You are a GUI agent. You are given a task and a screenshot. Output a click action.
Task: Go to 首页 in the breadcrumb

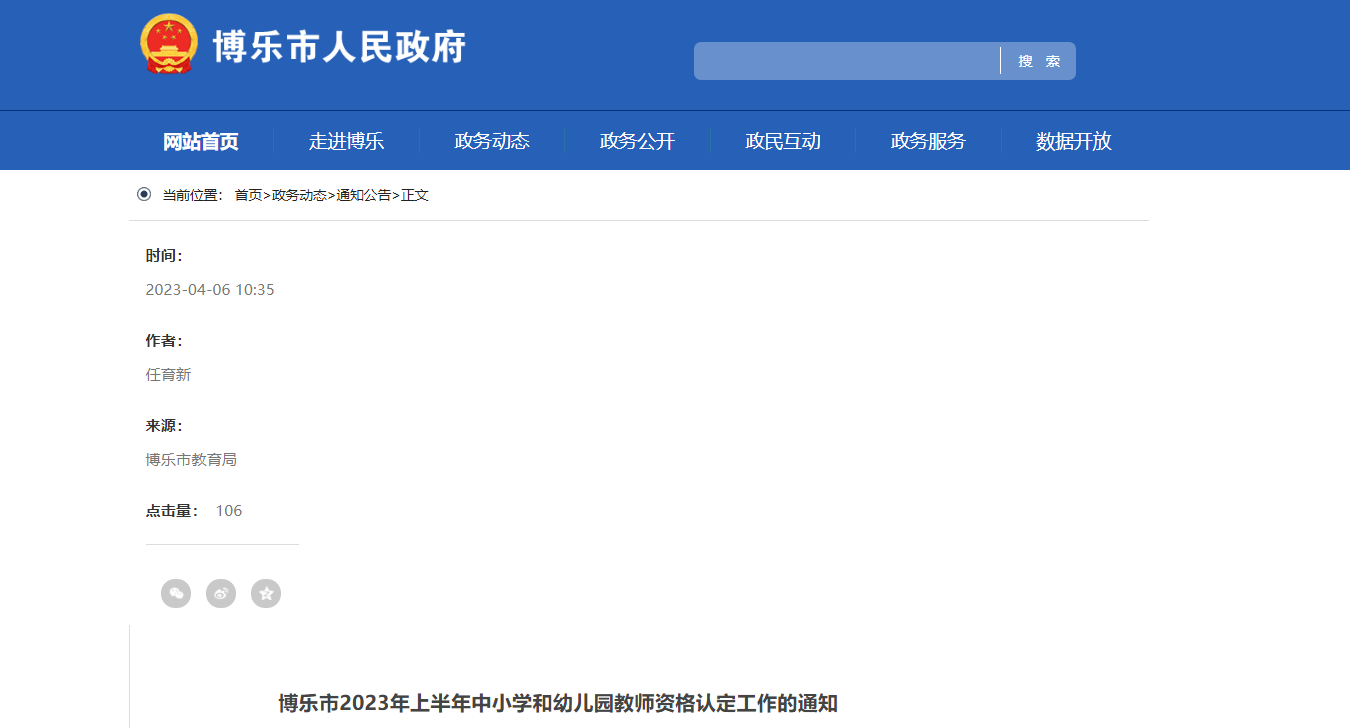(x=248, y=195)
